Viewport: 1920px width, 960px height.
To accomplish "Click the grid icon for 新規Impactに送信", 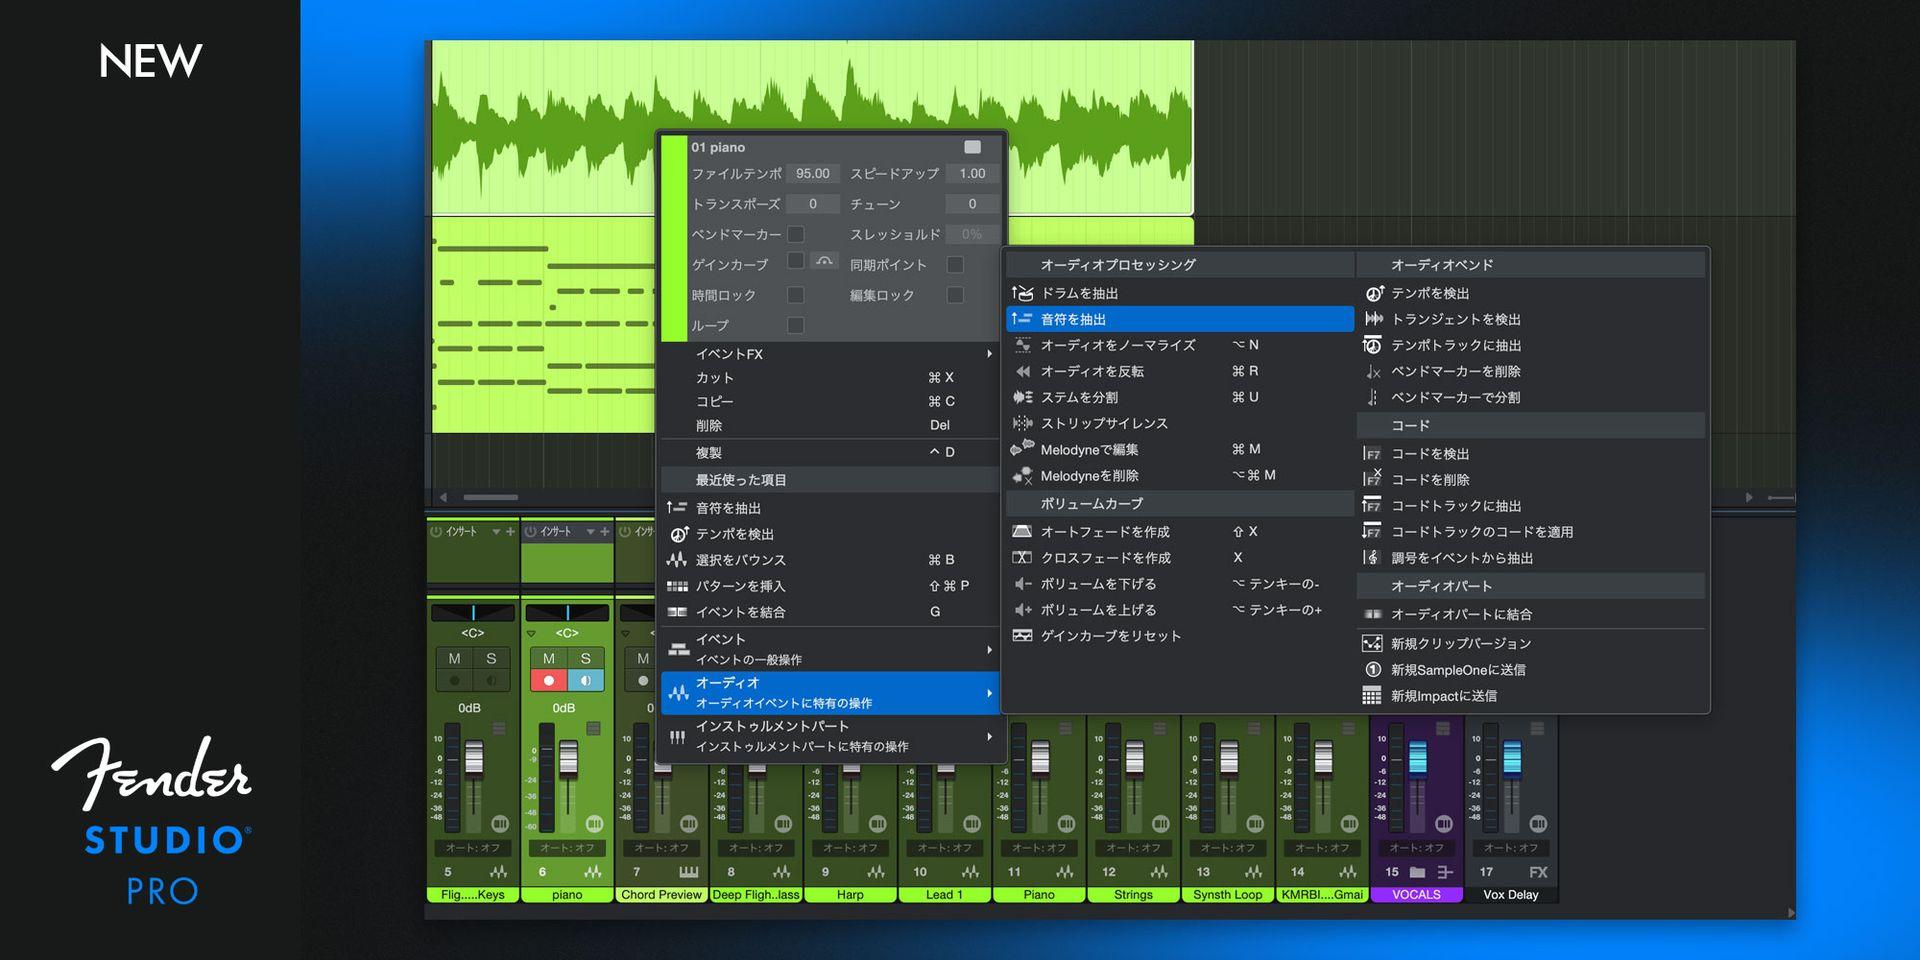I will click(x=1373, y=695).
